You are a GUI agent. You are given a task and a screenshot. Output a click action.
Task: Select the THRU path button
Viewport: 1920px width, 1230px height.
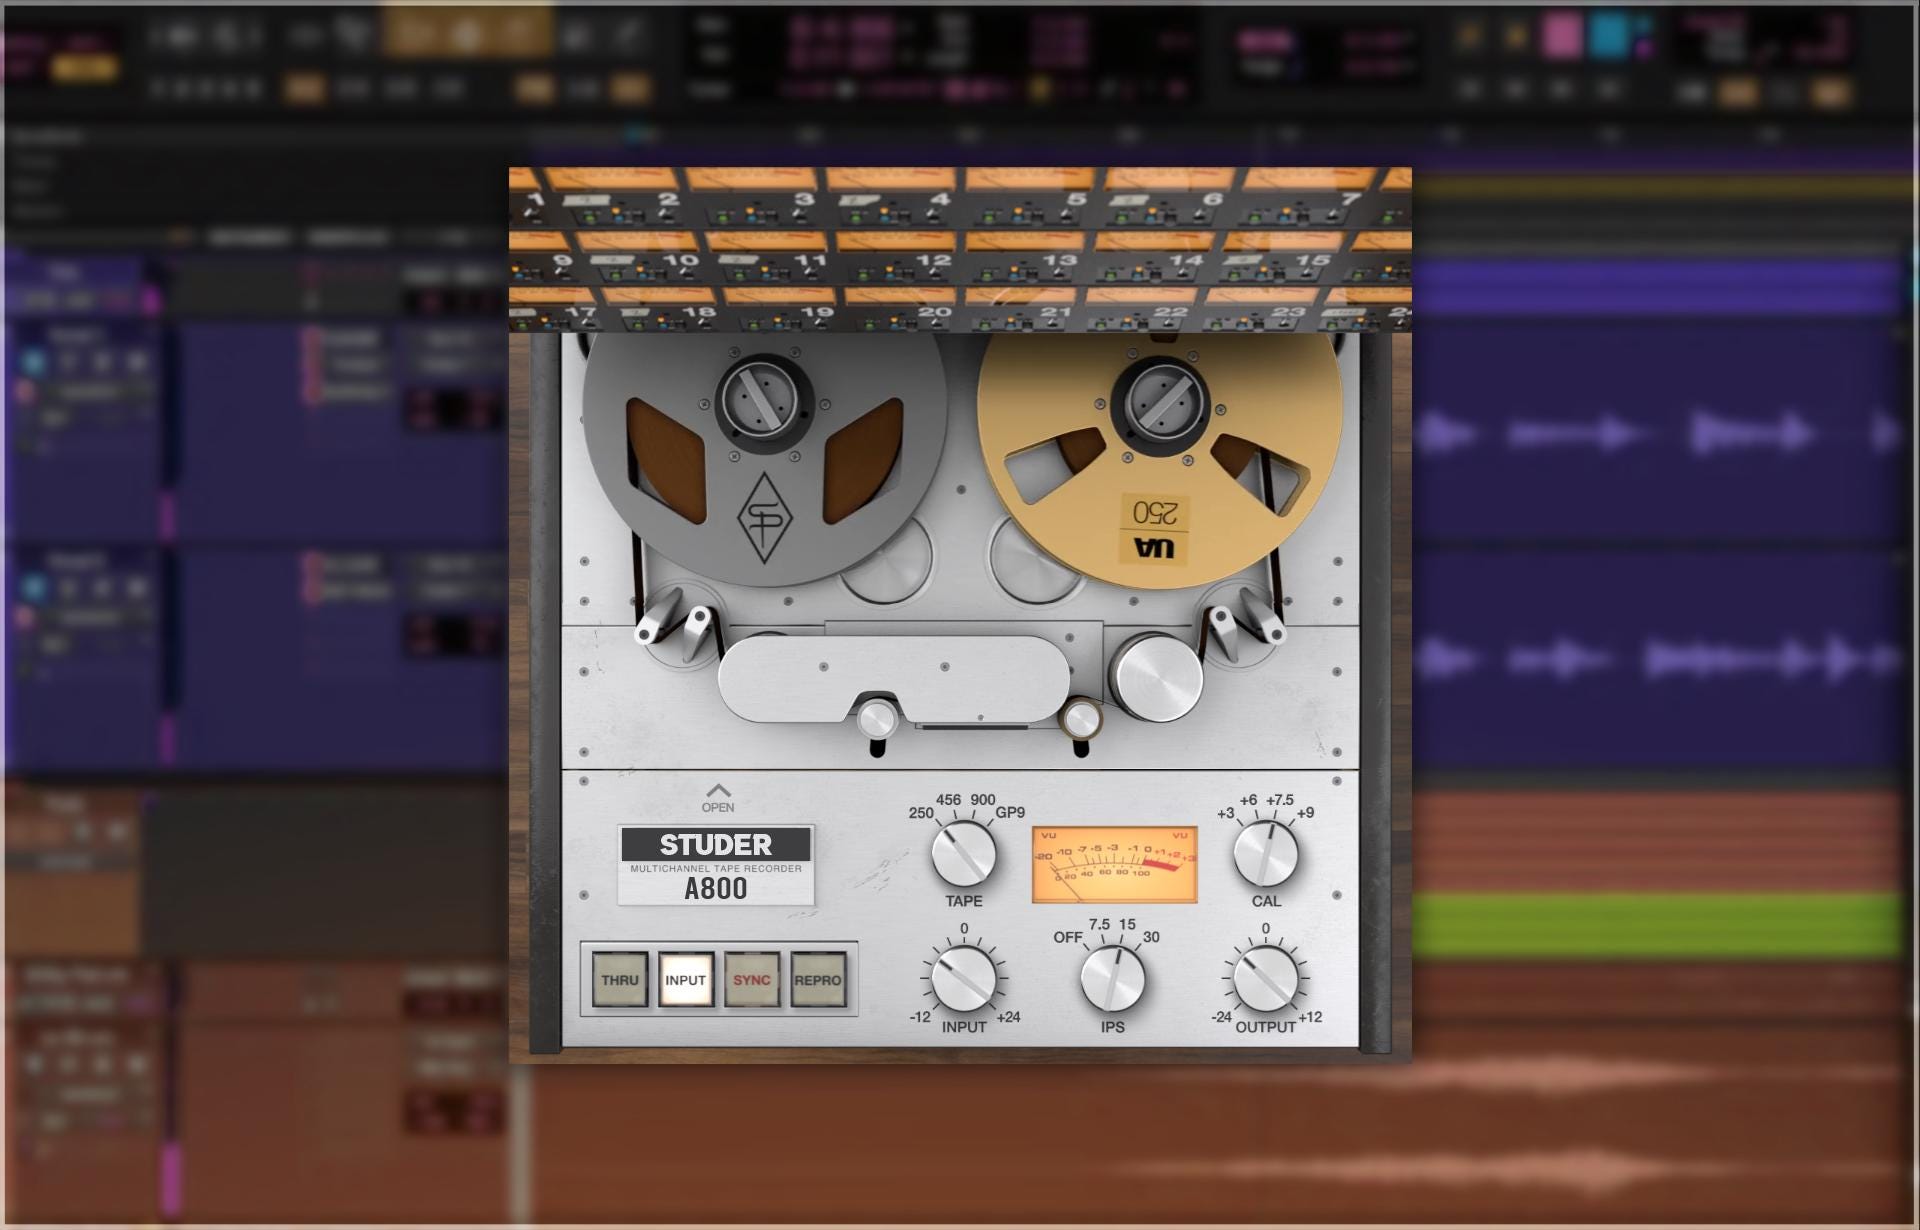click(619, 980)
